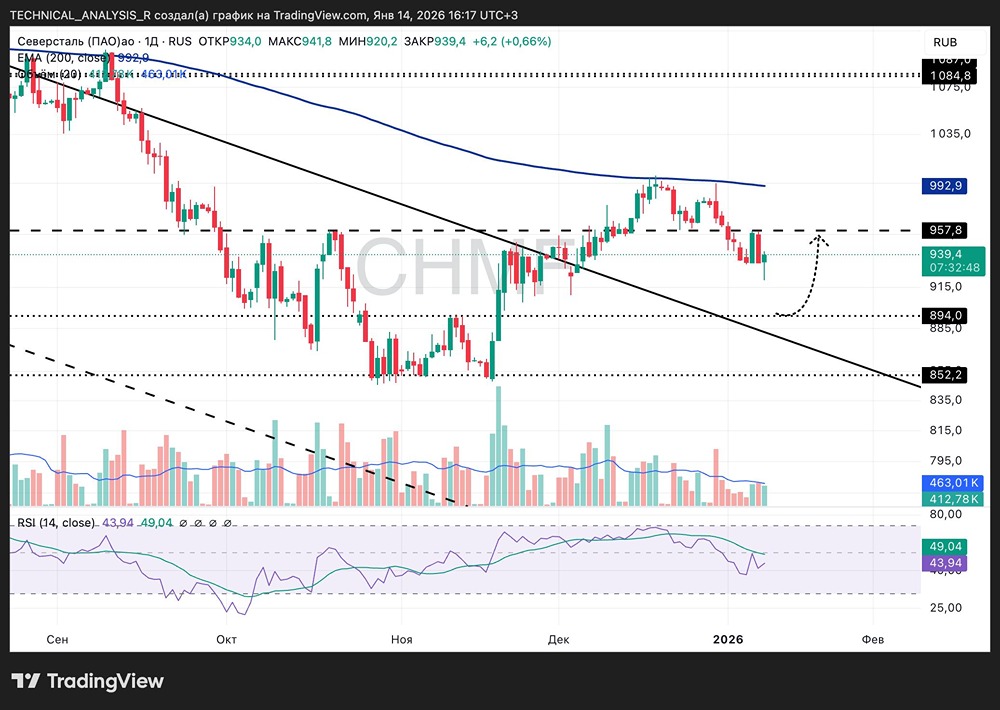
Task: Click the 852,2 dotted level price label
Action: [945, 375]
